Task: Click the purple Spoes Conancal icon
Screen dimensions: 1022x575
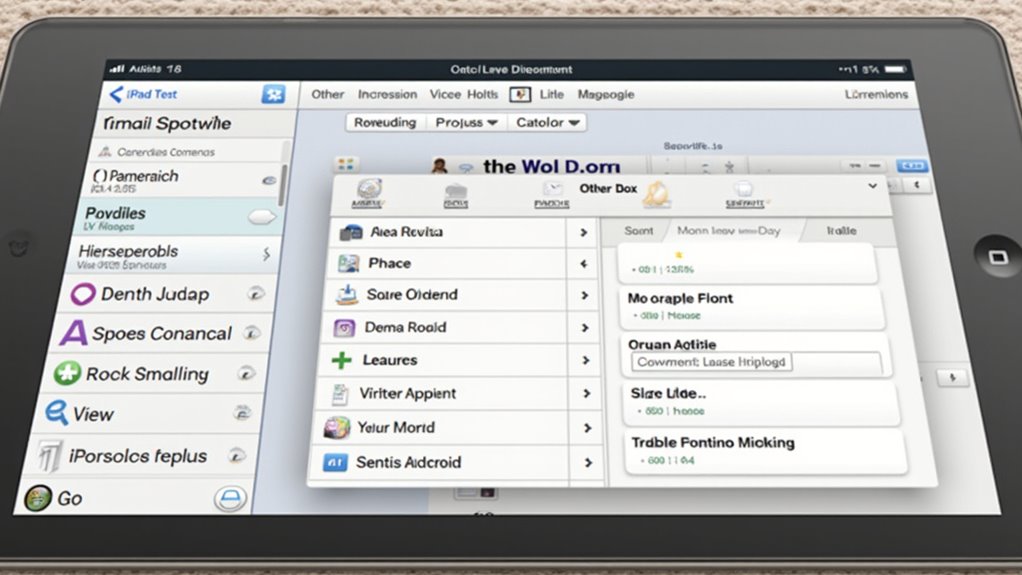Action: click(x=74, y=333)
